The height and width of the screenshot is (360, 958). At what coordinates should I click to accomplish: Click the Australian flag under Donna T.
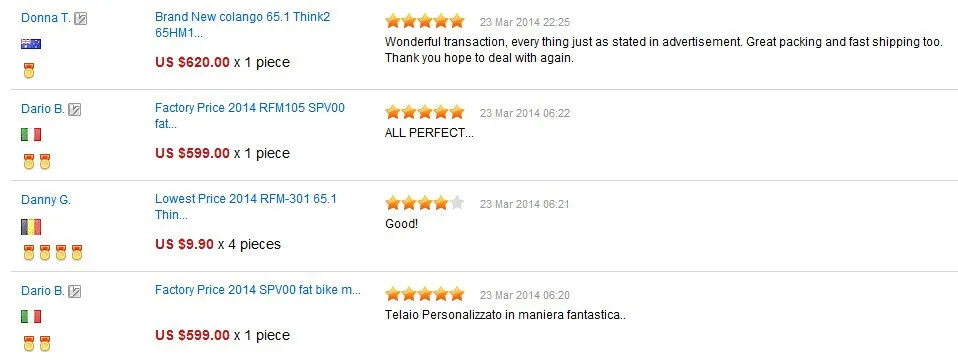(31, 44)
